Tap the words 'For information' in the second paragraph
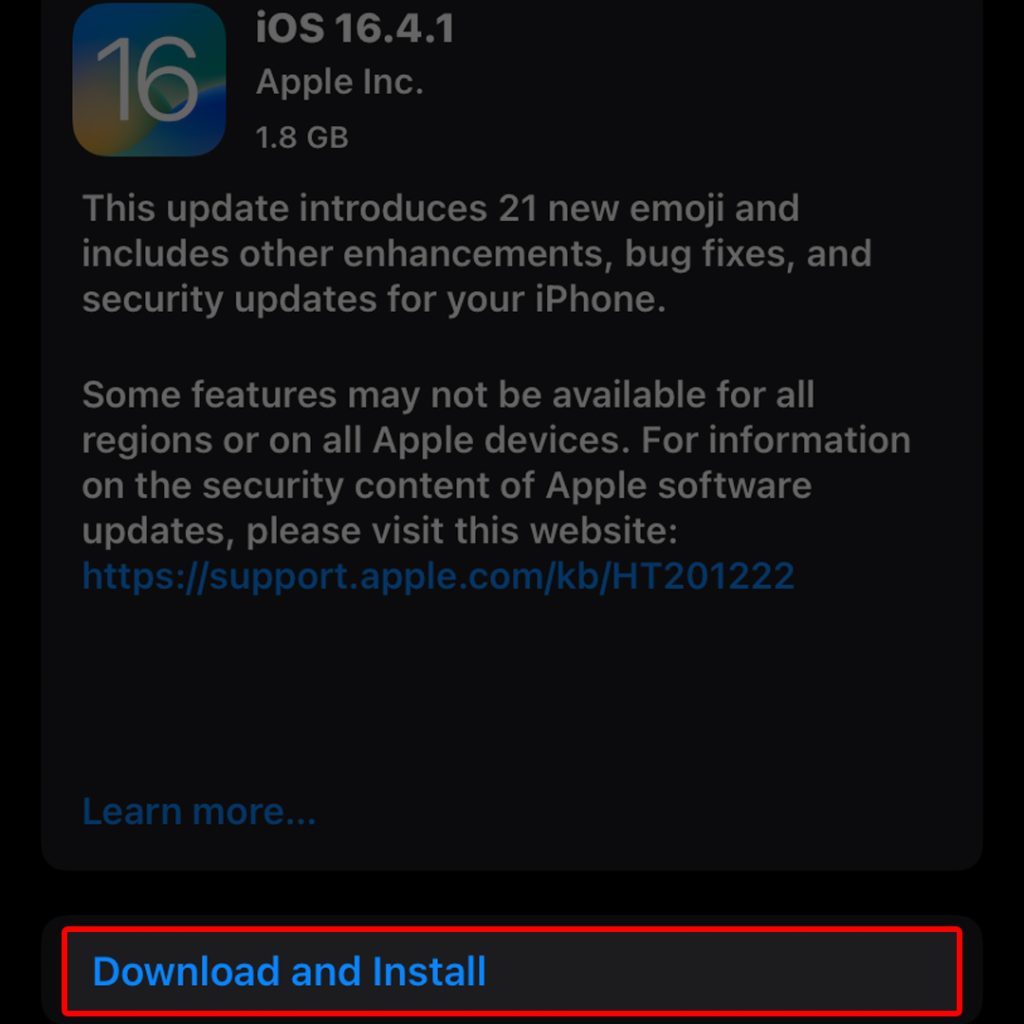1024x1024 pixels. pos(776,440)
